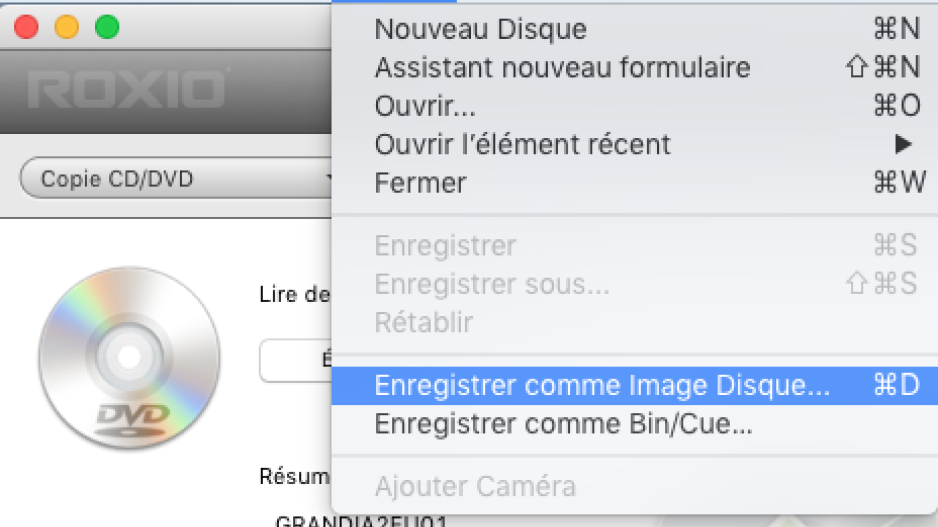
Task: Expand Ouvrir l'élément récent submenu arrow
Action: pyautogui.click(x=903, y=144)
